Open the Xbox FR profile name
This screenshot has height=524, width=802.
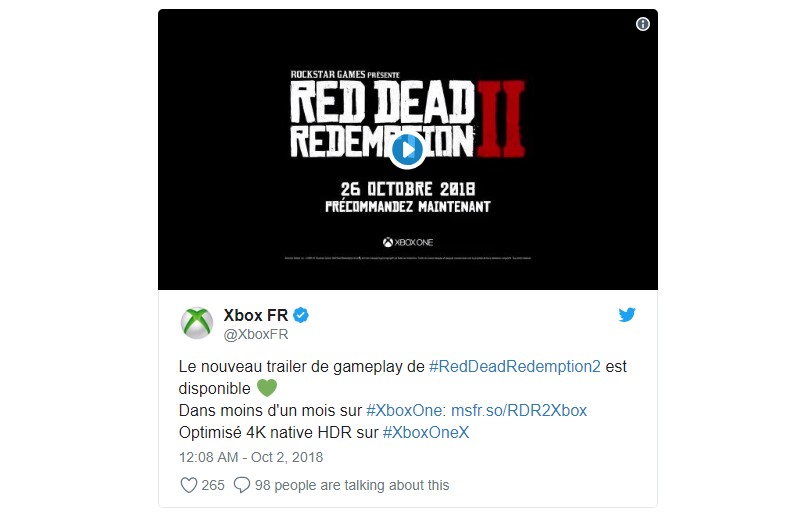click(x=256, y=315)
